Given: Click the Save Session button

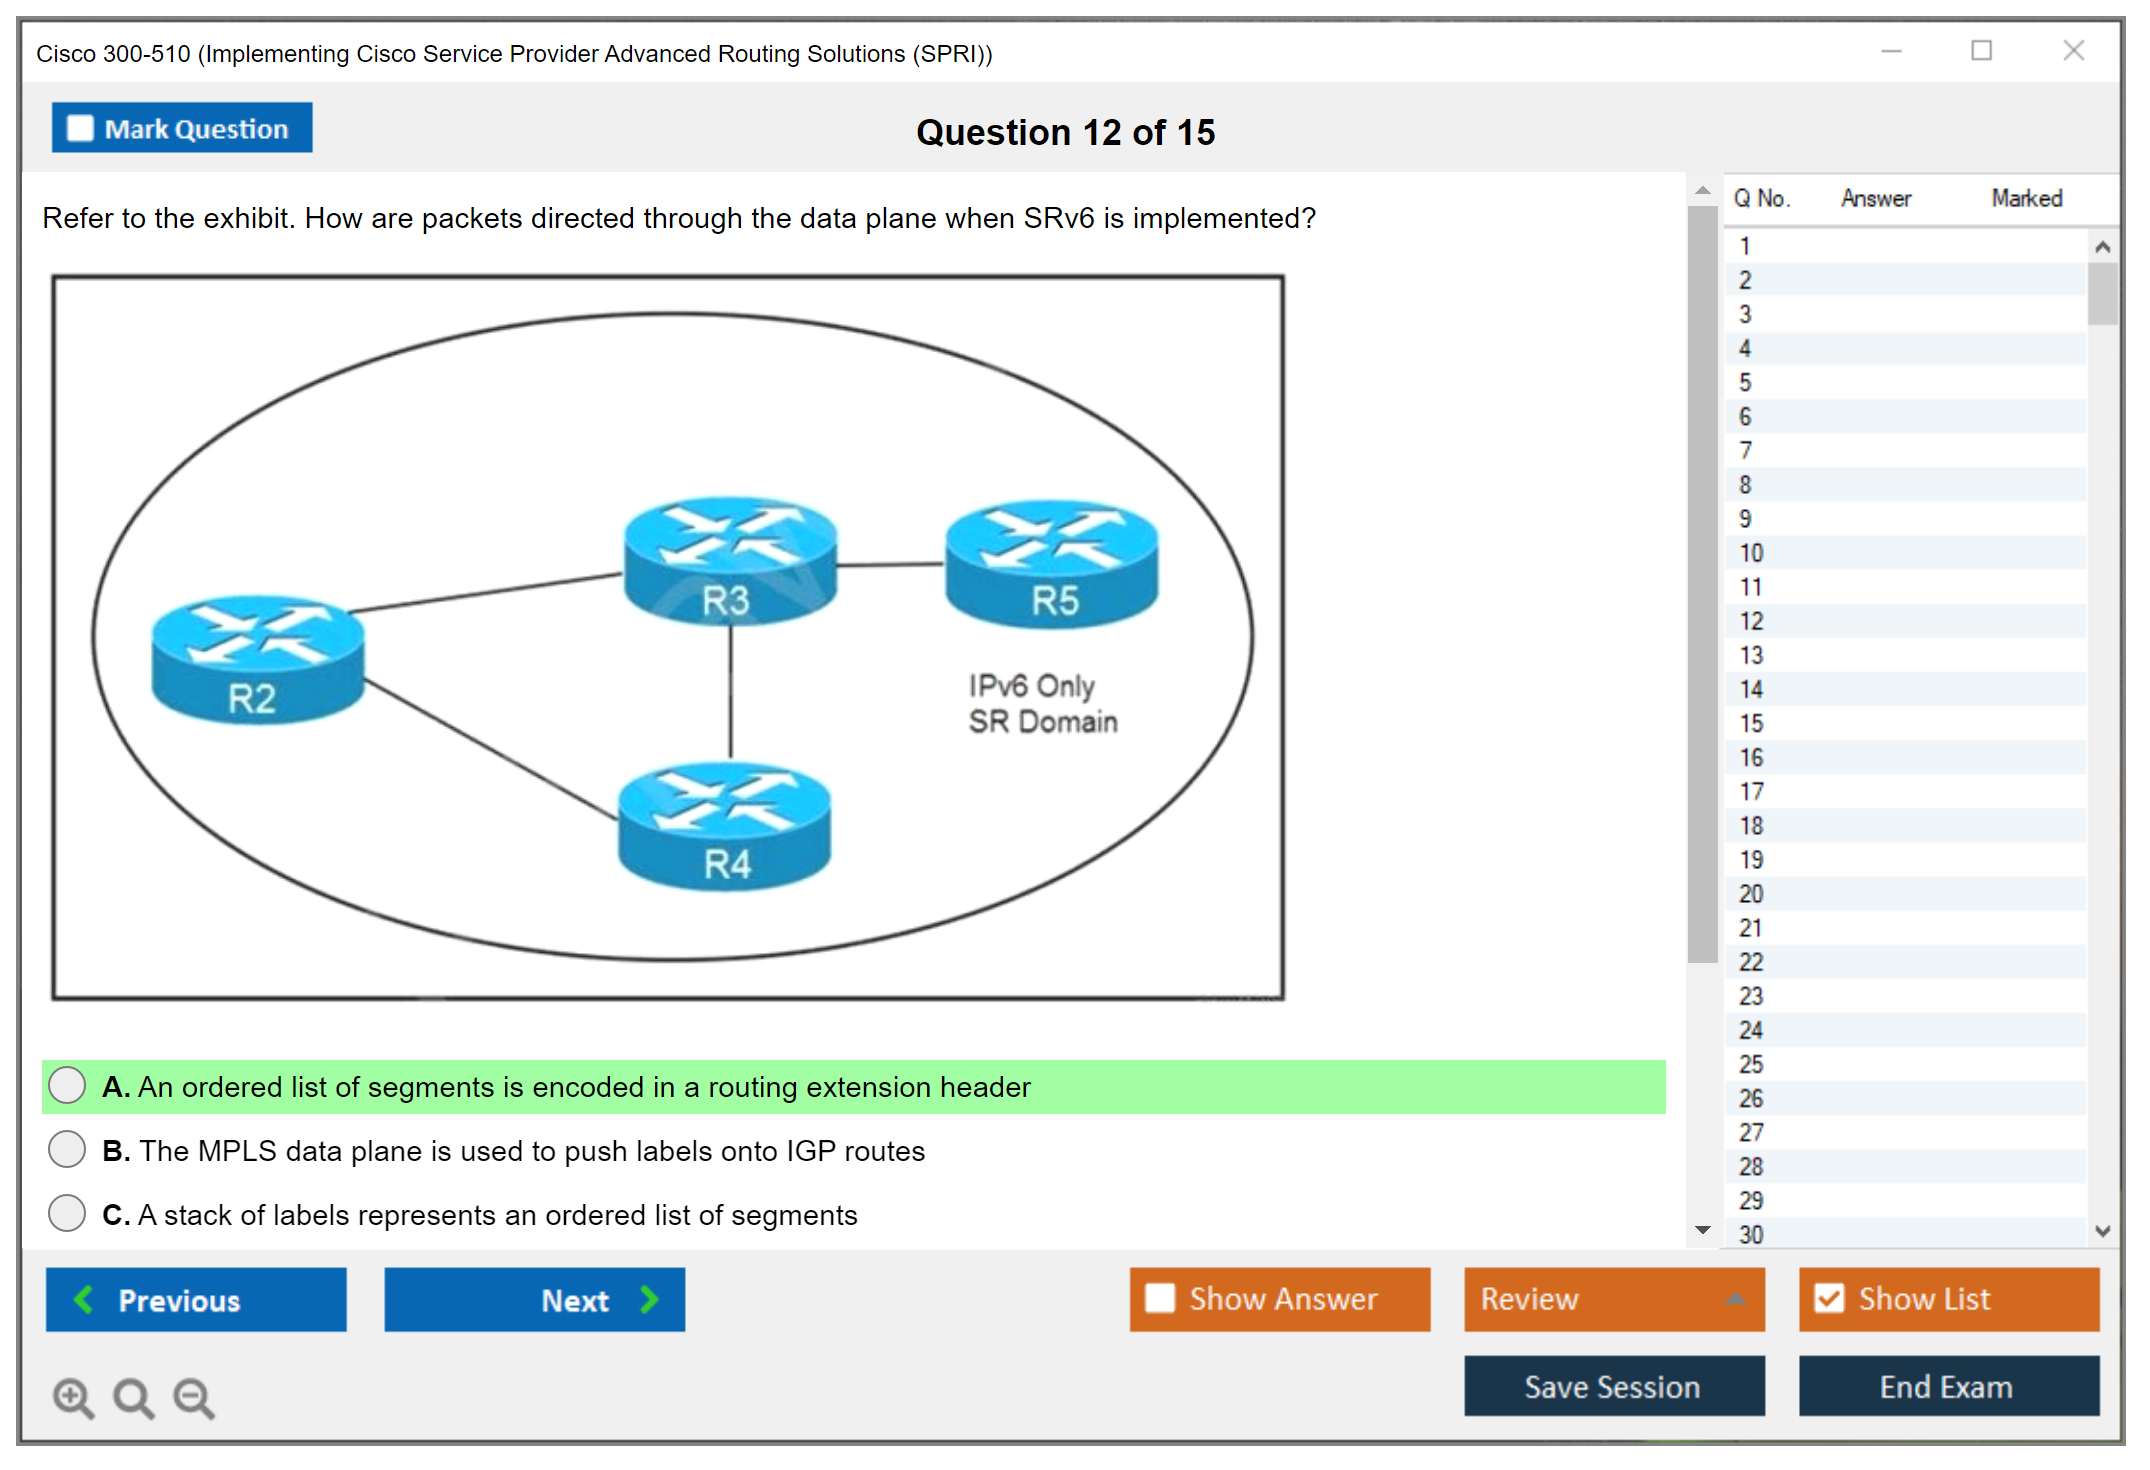Looking at the screenshot, I should pos(1613,1386).
